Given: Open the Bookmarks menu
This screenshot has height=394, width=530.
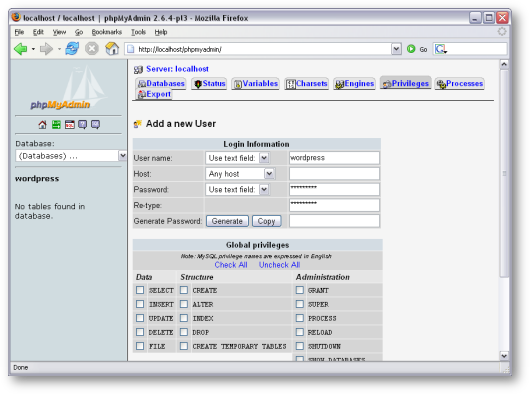Looking at the screenshot, I should point(106,32).
